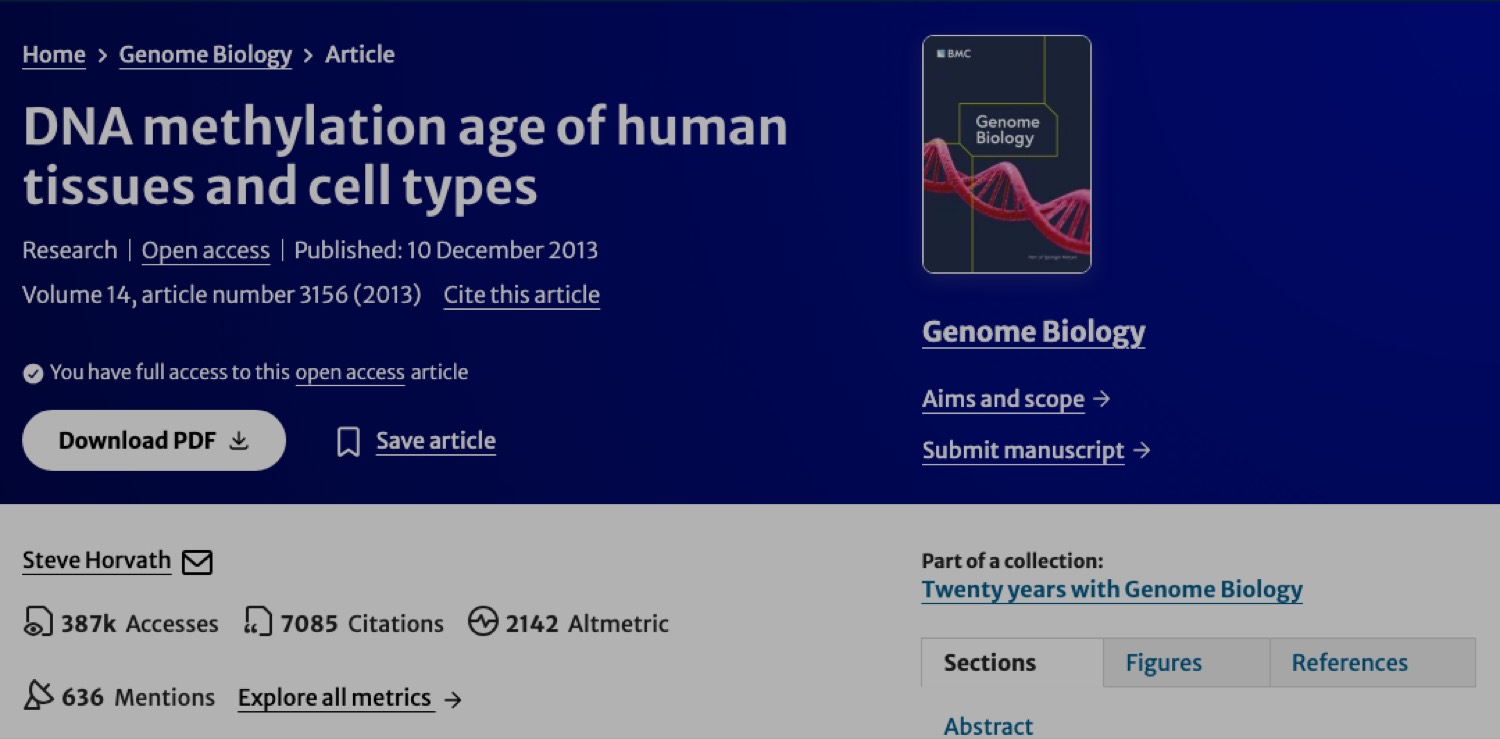The height and width of the screenshot is (739, 1500).
Task: Open the Genome Biology journal cover thumbnail
Action: (x=1007, y=154)
